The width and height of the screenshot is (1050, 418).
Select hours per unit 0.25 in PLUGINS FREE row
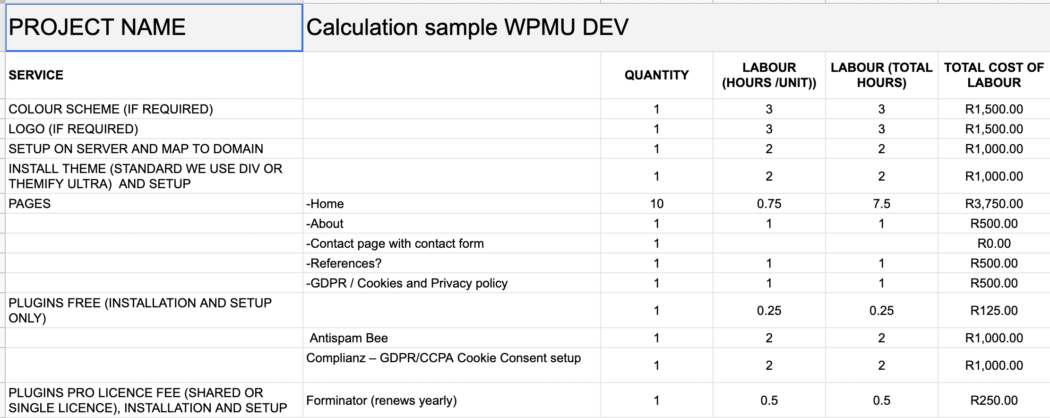click(769, 310)
